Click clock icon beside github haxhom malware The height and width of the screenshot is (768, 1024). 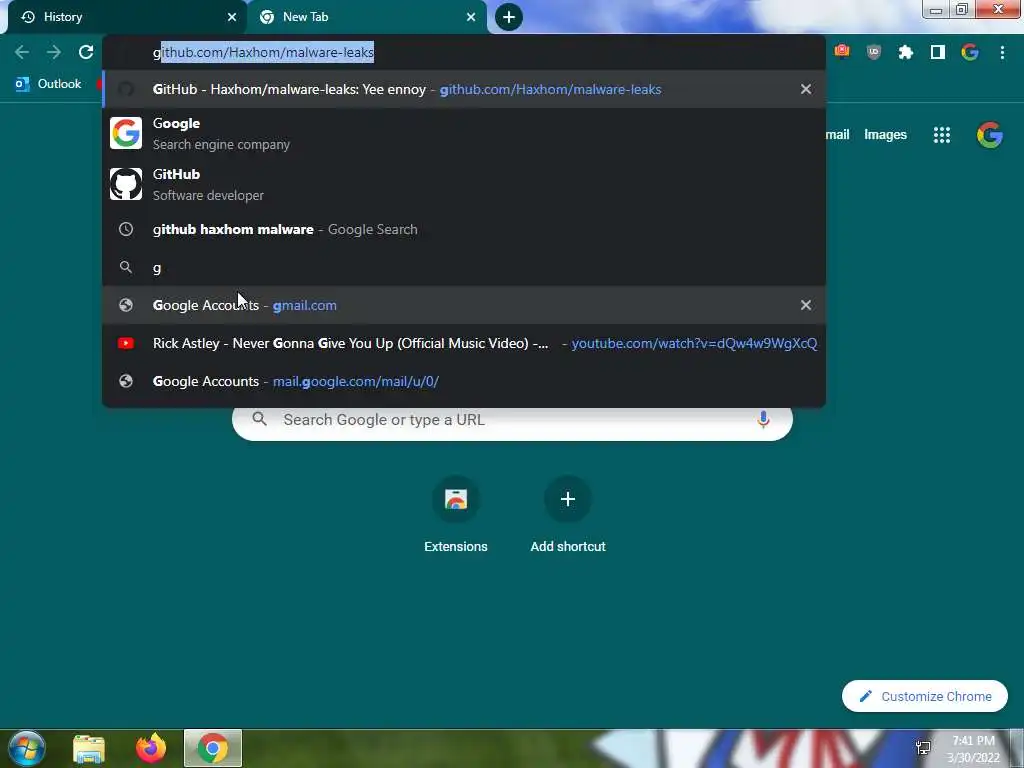[x=126, y=229]
